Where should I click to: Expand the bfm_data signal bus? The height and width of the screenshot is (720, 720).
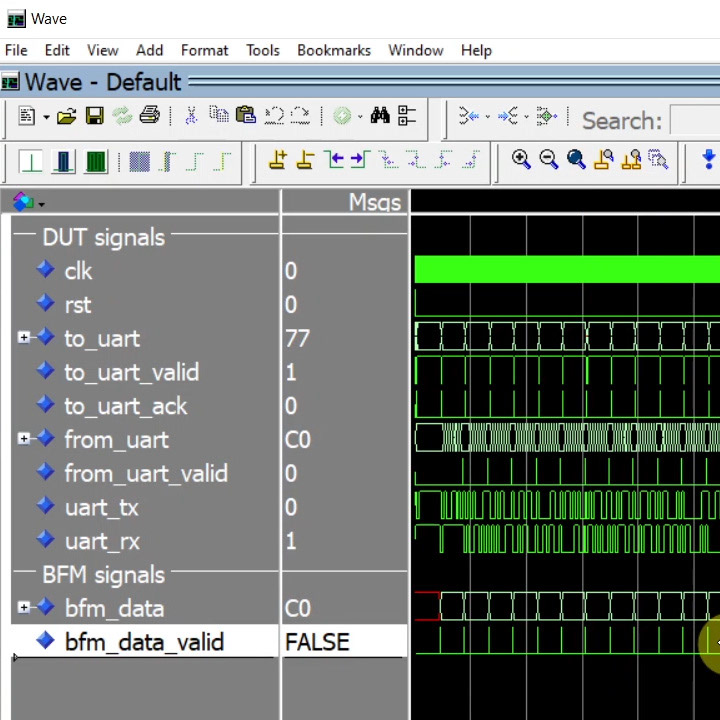(23, 608)
